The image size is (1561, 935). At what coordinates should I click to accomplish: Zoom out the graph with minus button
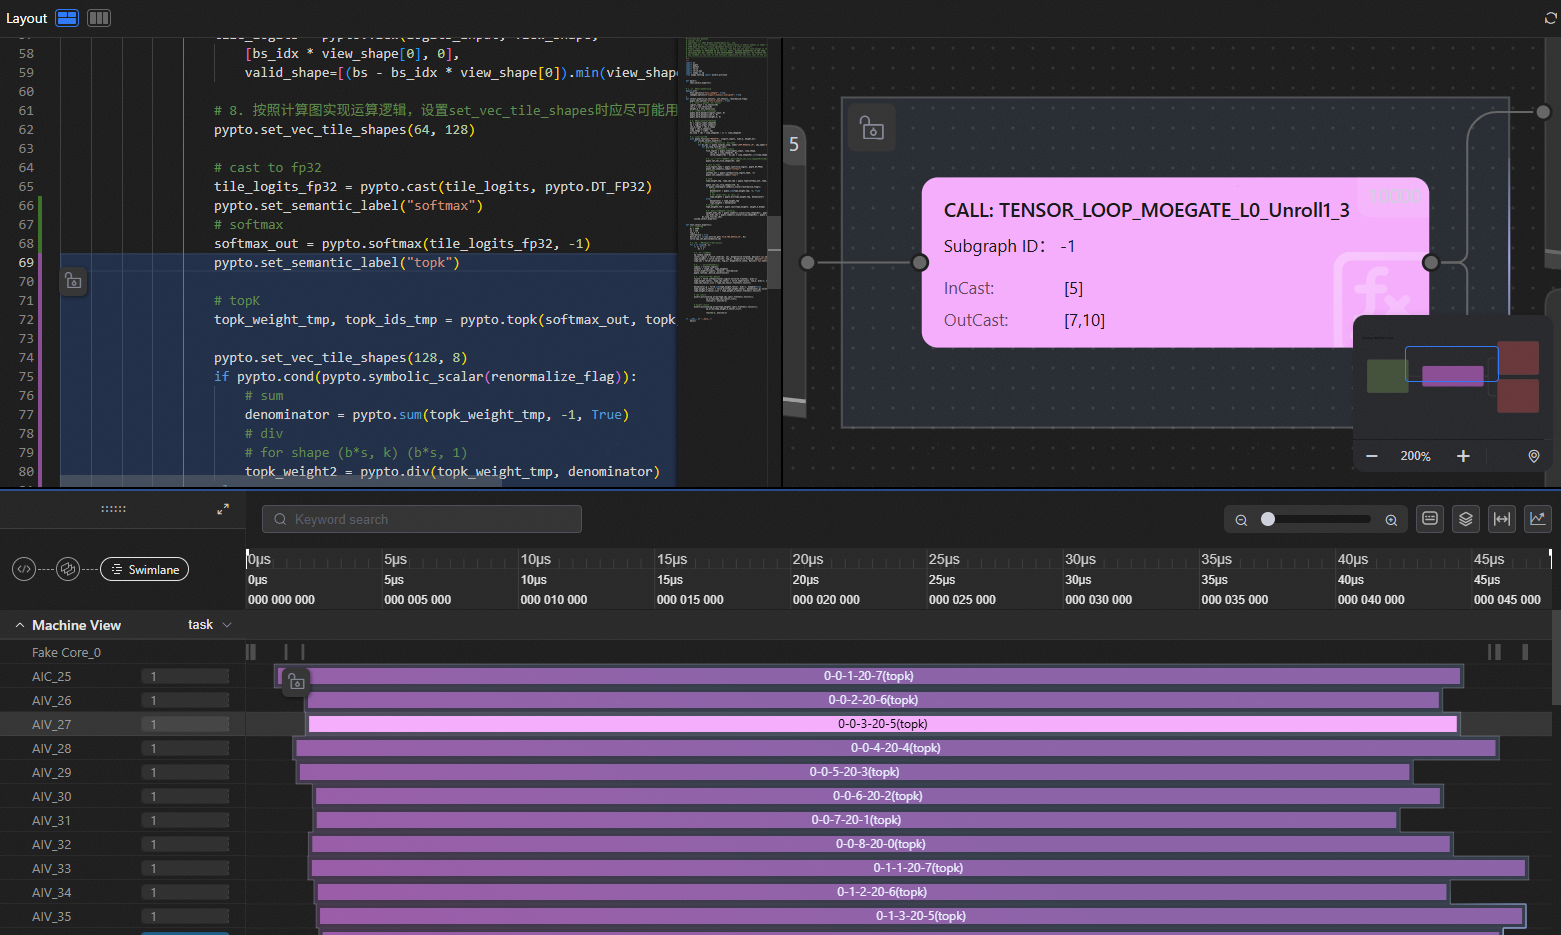[1372, 456]
